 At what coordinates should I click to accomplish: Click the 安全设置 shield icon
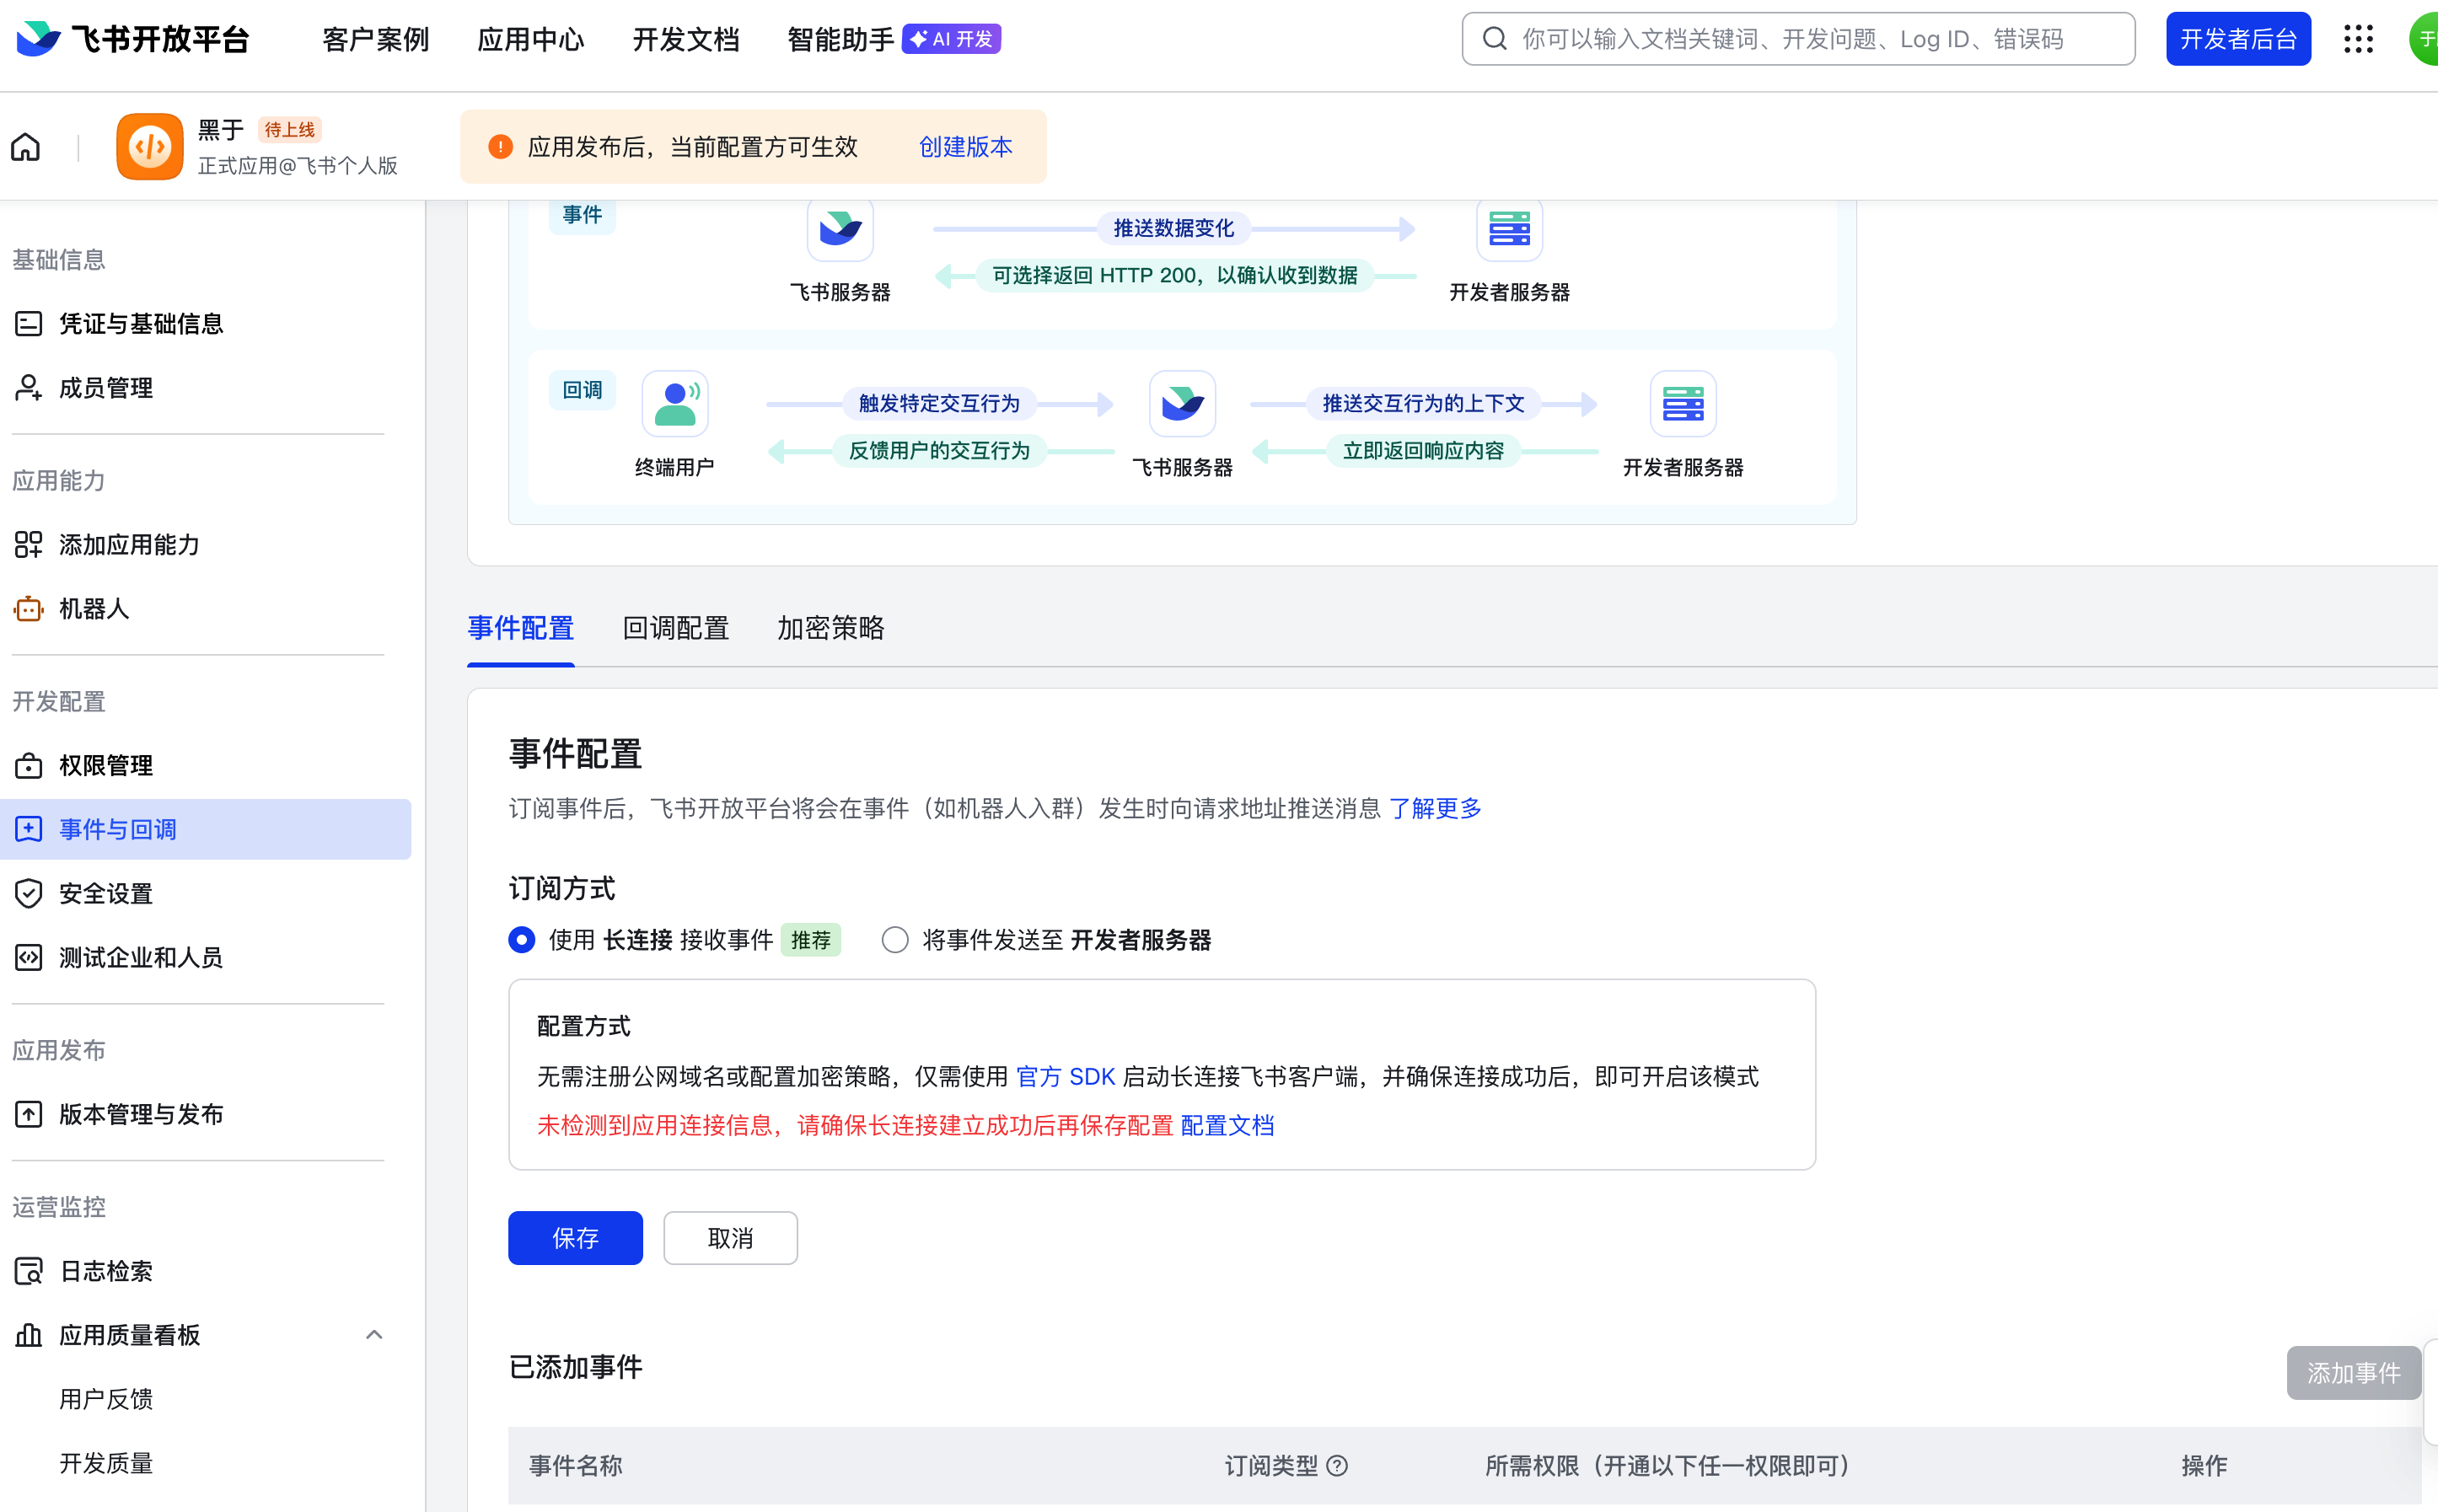click(x=28, y=893)
